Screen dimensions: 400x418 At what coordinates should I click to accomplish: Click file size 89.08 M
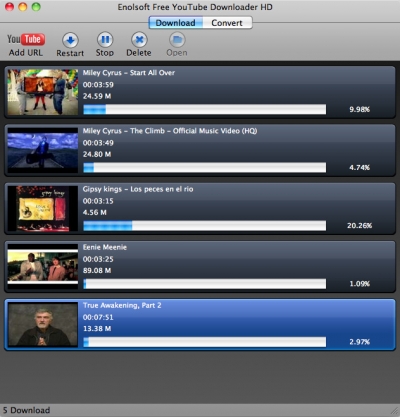pyautogui.click(x=97, y=270)
